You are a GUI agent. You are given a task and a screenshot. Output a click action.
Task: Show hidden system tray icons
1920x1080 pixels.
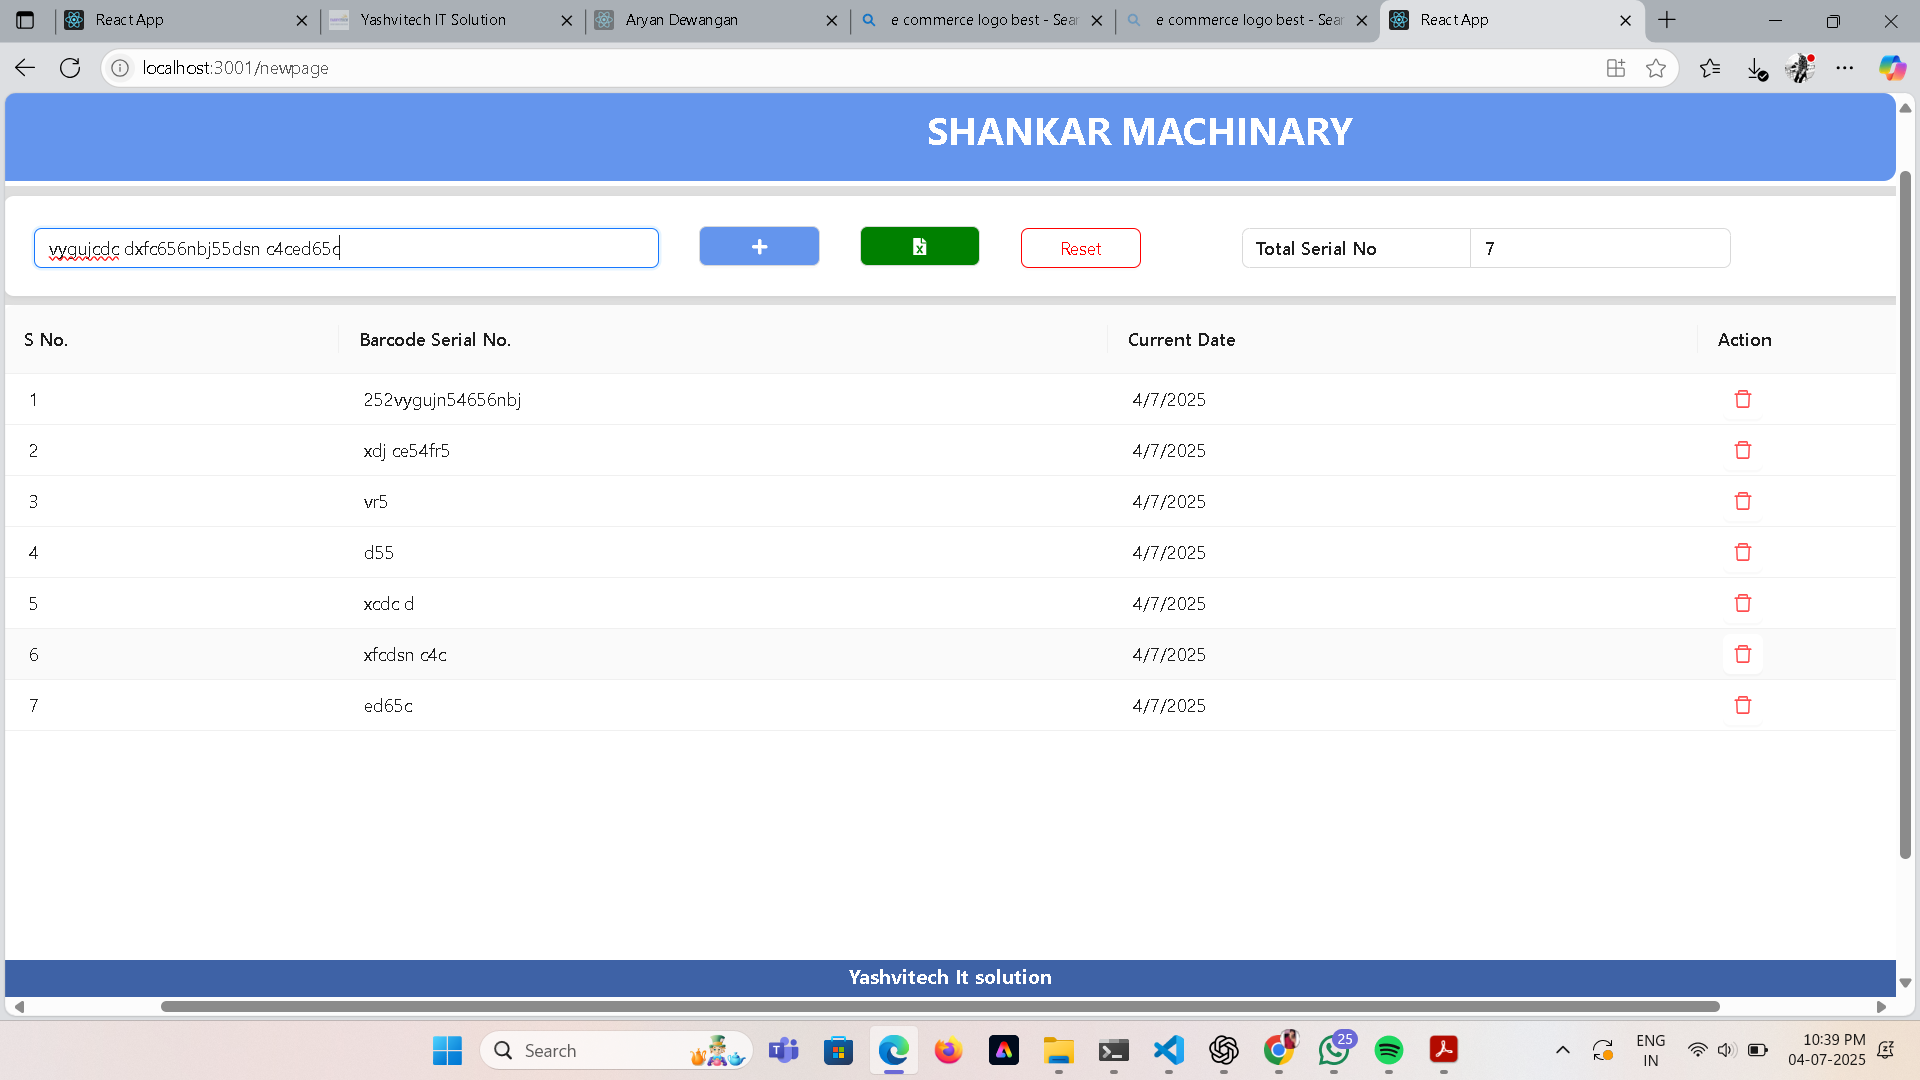pos(1562,1050)
